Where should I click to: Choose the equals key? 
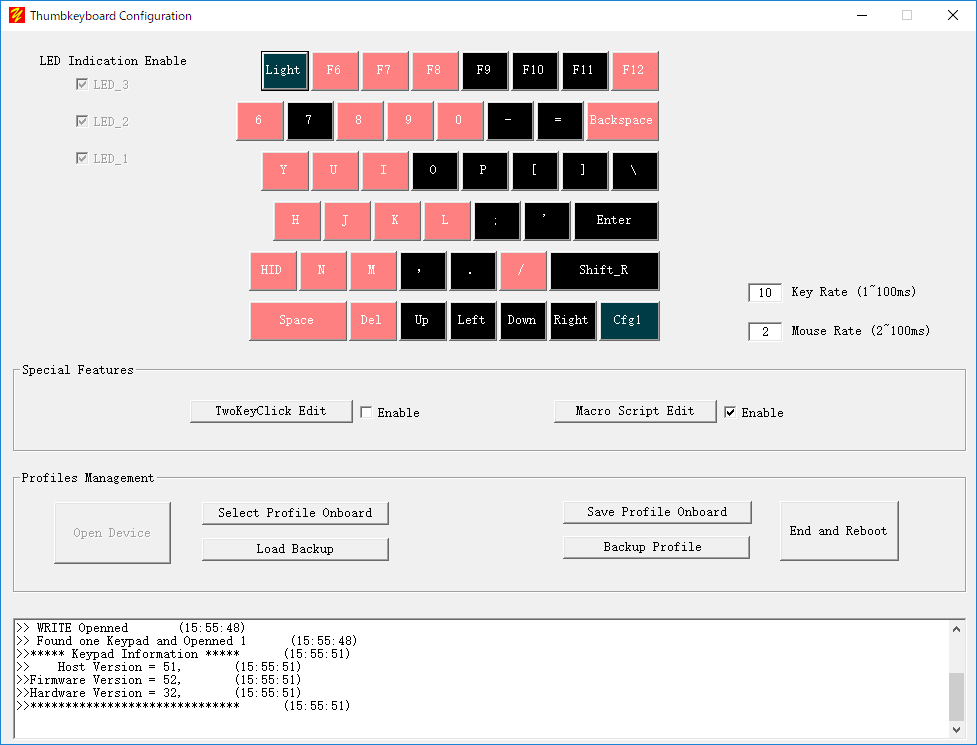point(560,121)
